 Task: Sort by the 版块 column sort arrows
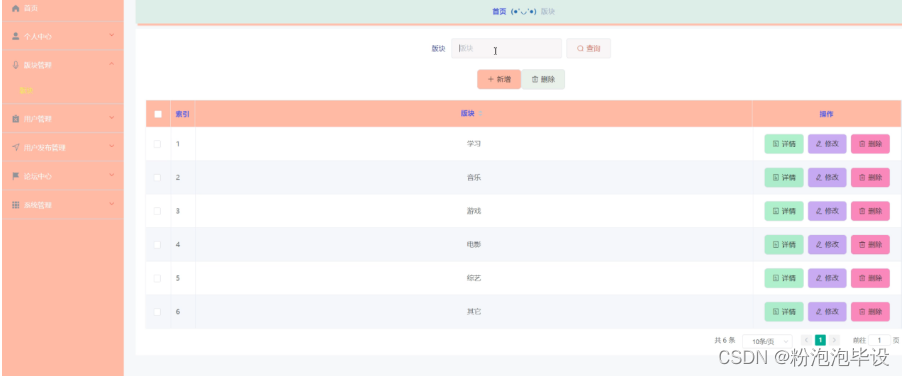click(481, 114)
